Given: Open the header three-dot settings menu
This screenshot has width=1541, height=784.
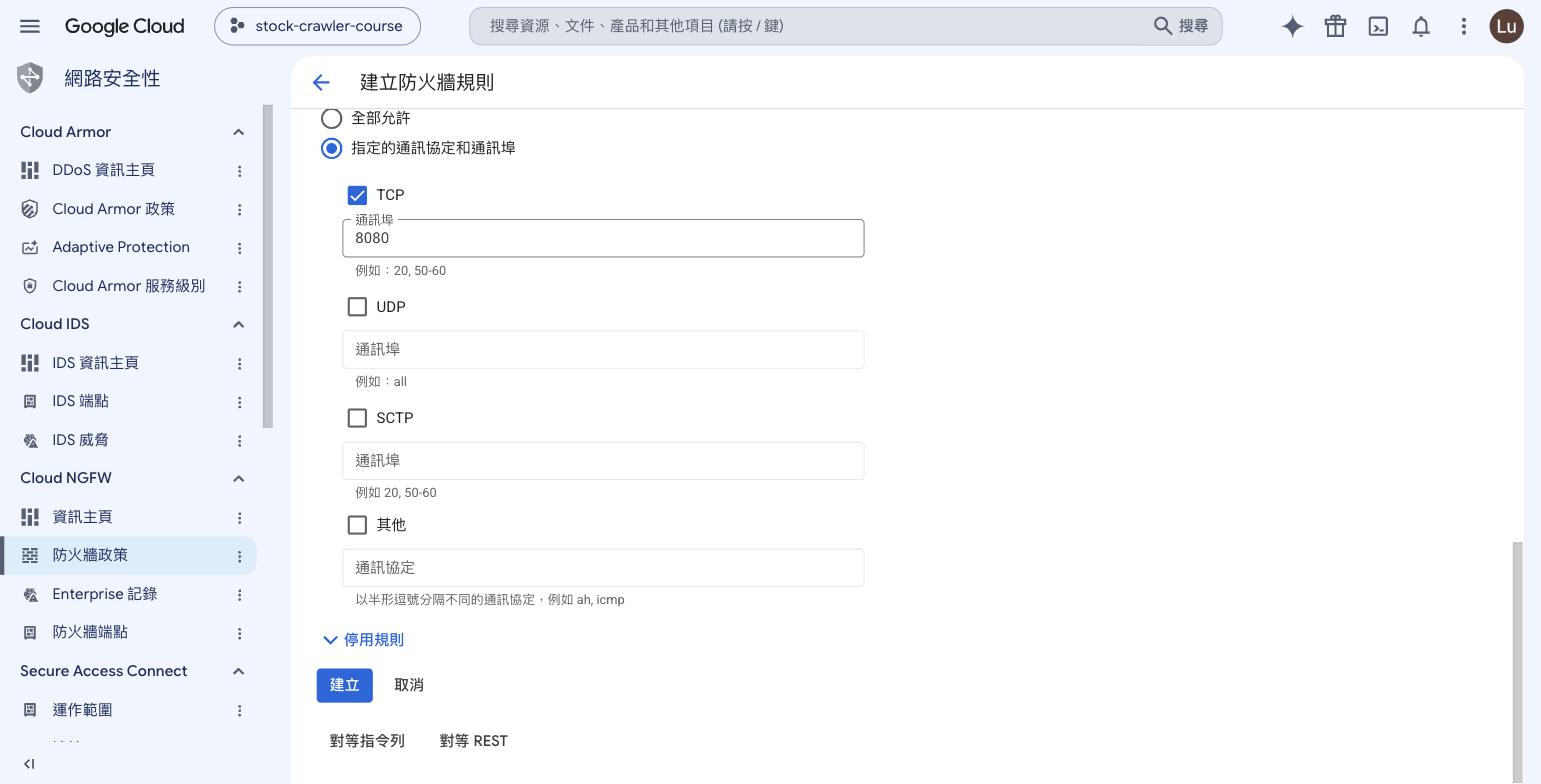Looking at the screenshot, I should click(x=1464, y=26).
